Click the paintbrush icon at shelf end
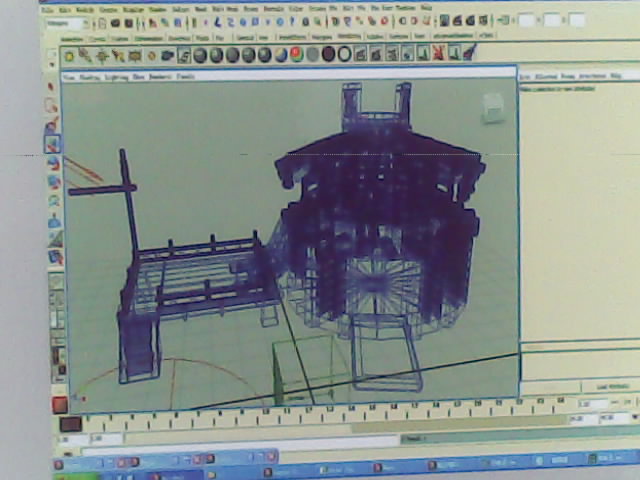The height and width of the screenshot is (480, 640). point(470,52)
